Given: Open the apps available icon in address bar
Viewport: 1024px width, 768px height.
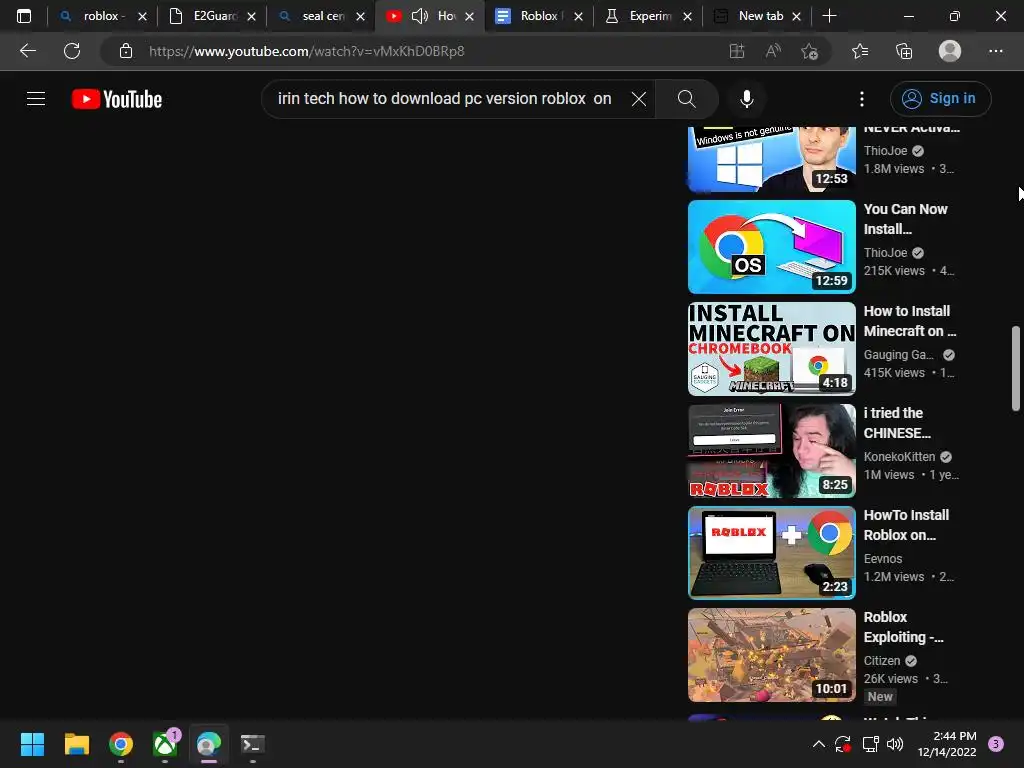Looking at the screenshot, I should [x=737, y=51].
